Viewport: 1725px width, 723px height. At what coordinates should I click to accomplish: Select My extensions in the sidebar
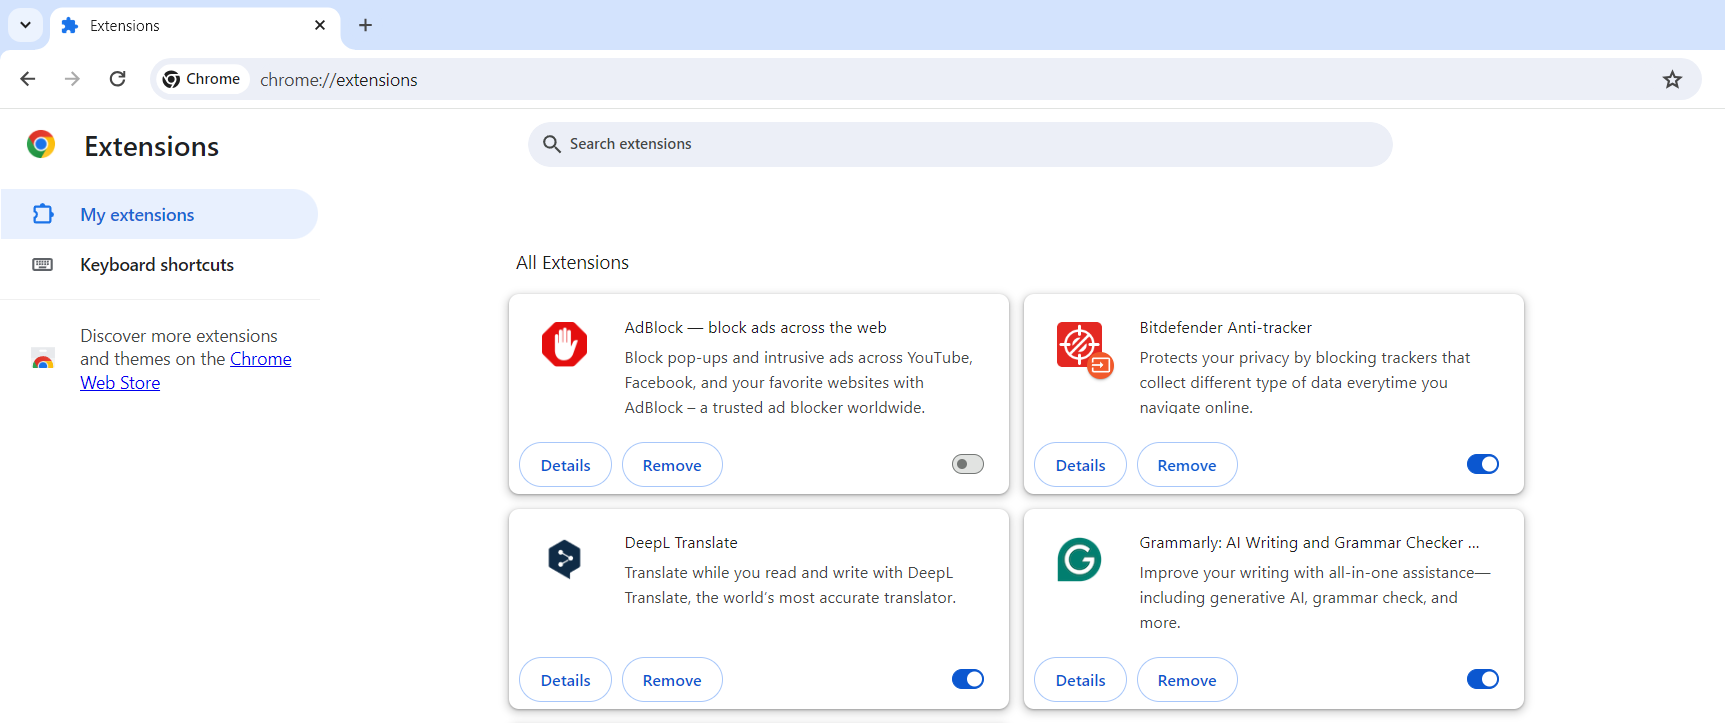pos(137,215)
